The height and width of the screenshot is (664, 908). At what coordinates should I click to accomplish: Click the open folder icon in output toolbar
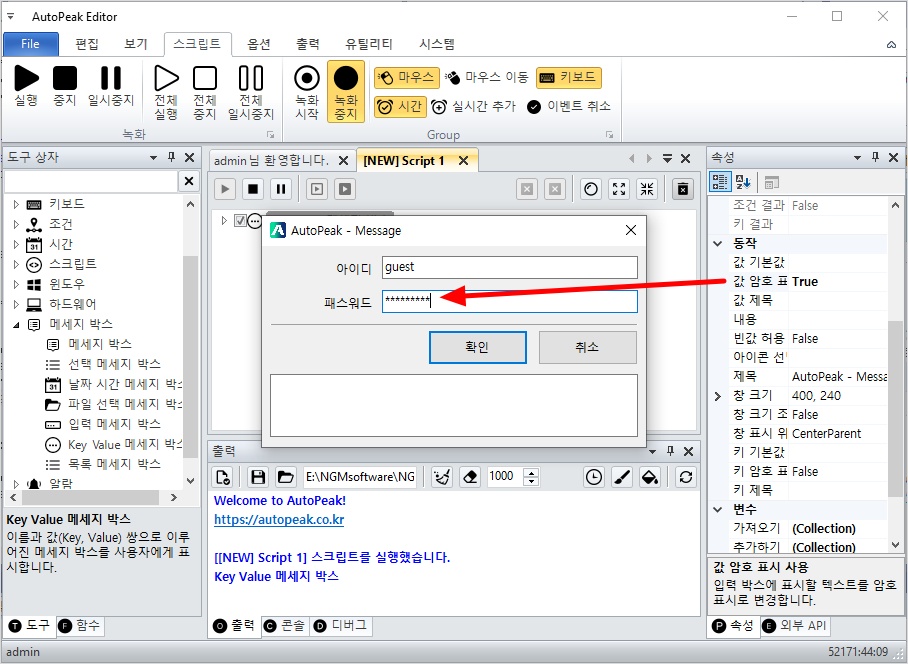(x=285, y=477)
